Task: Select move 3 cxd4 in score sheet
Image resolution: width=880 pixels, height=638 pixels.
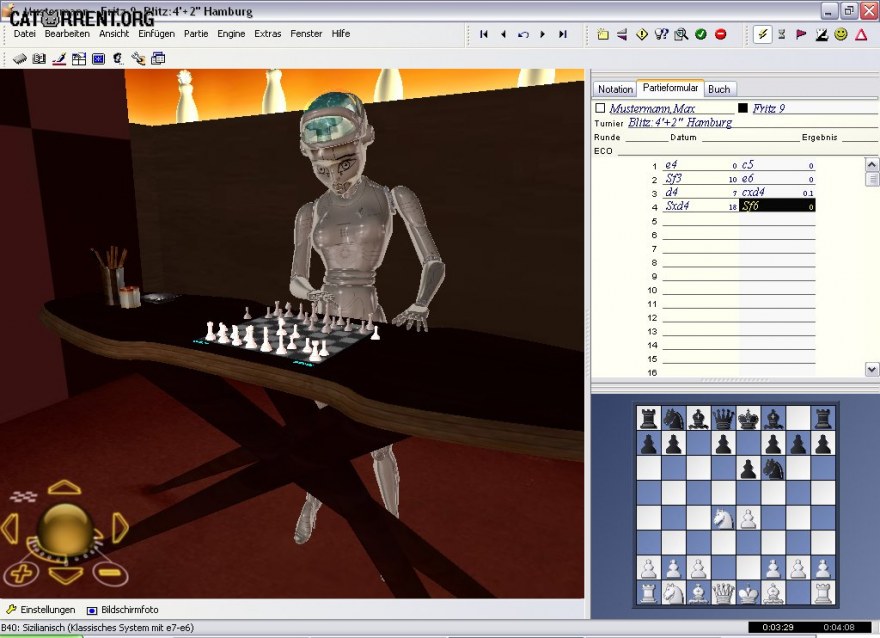Action: (x=753, y=192)
